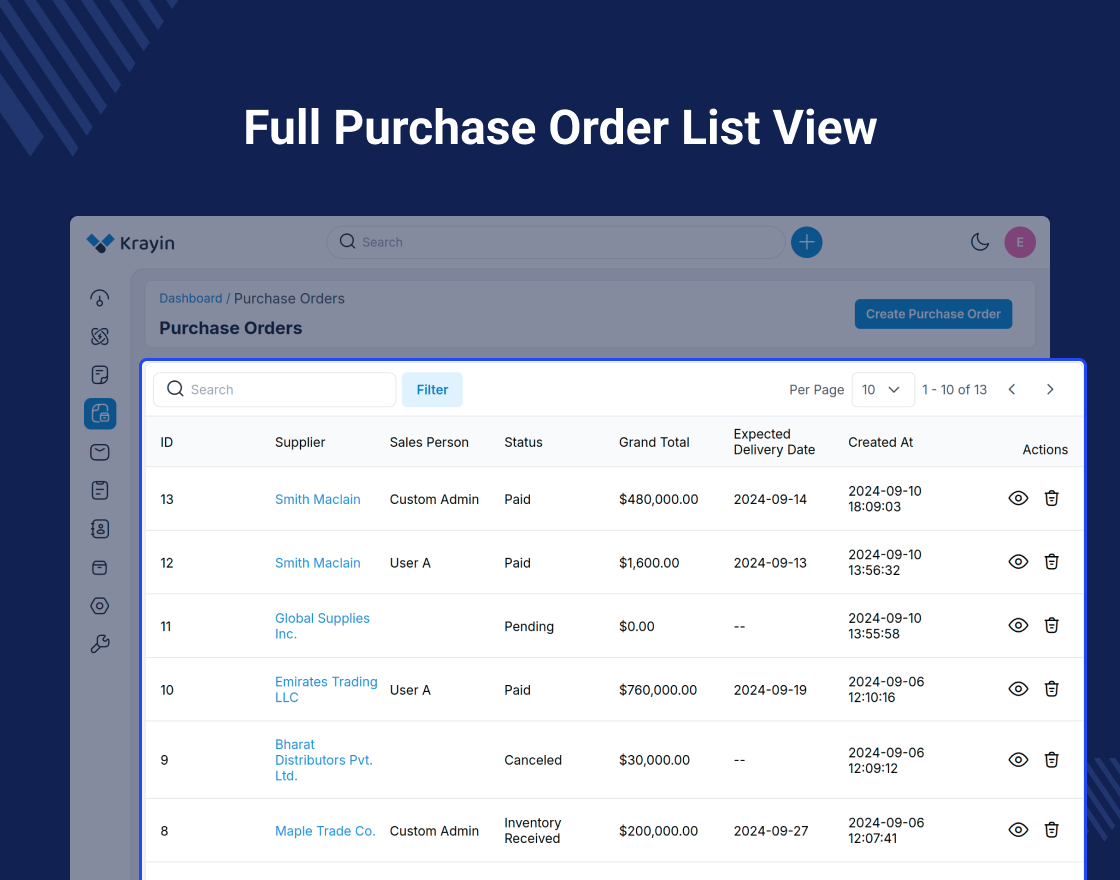
Task: Go to next page with right chevron
Action: [x=1050, y=389]
